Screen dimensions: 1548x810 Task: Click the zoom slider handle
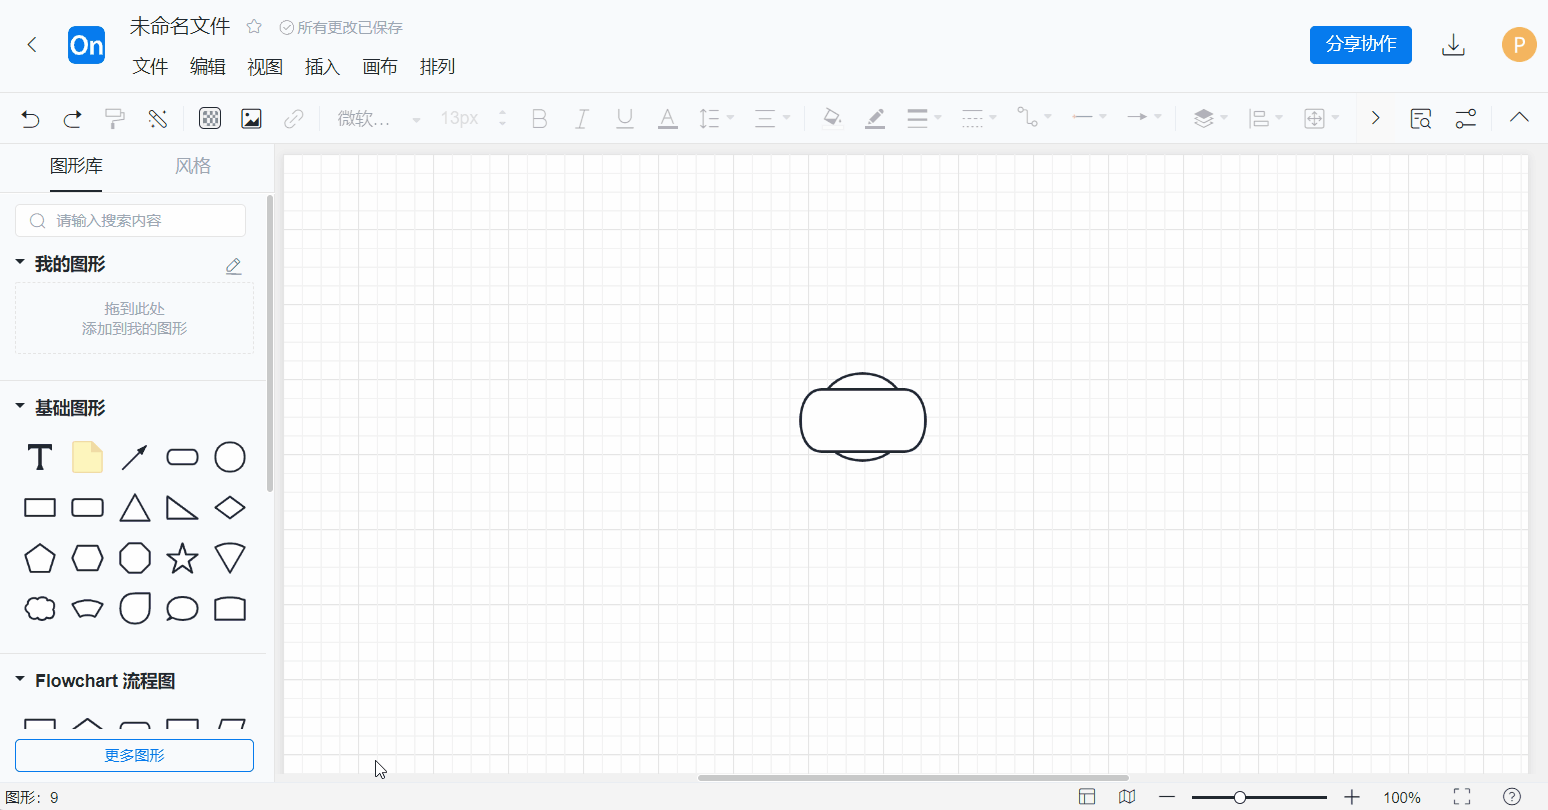(x=1240, y=797)
